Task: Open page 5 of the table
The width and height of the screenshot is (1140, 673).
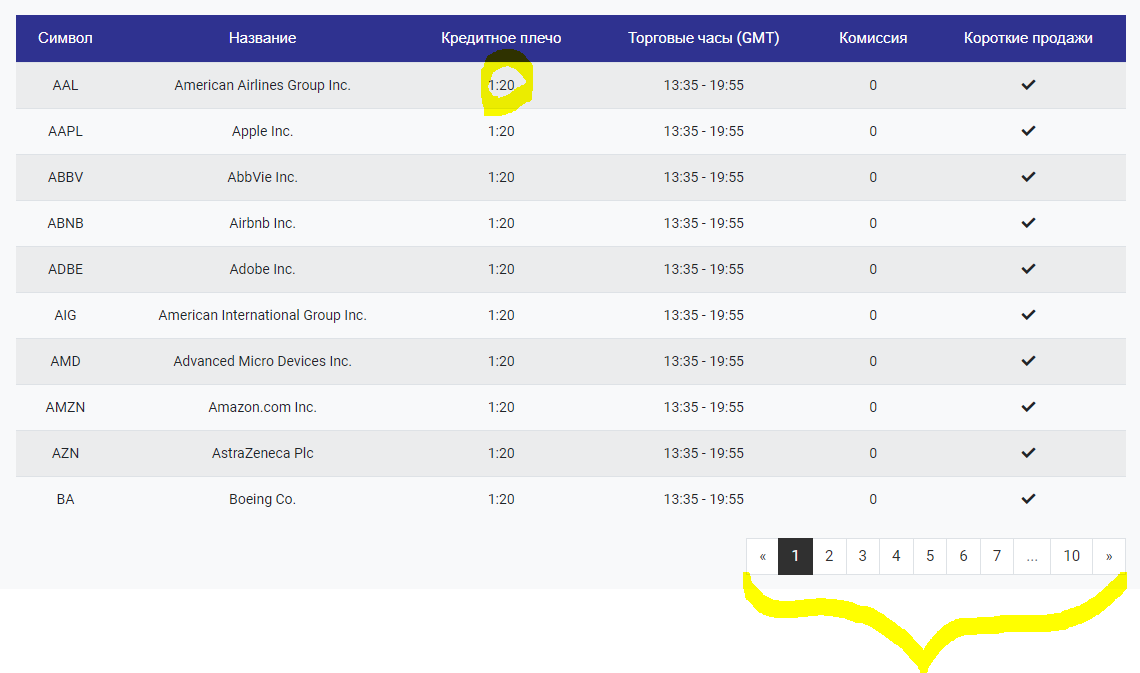Action: [930, 556]
